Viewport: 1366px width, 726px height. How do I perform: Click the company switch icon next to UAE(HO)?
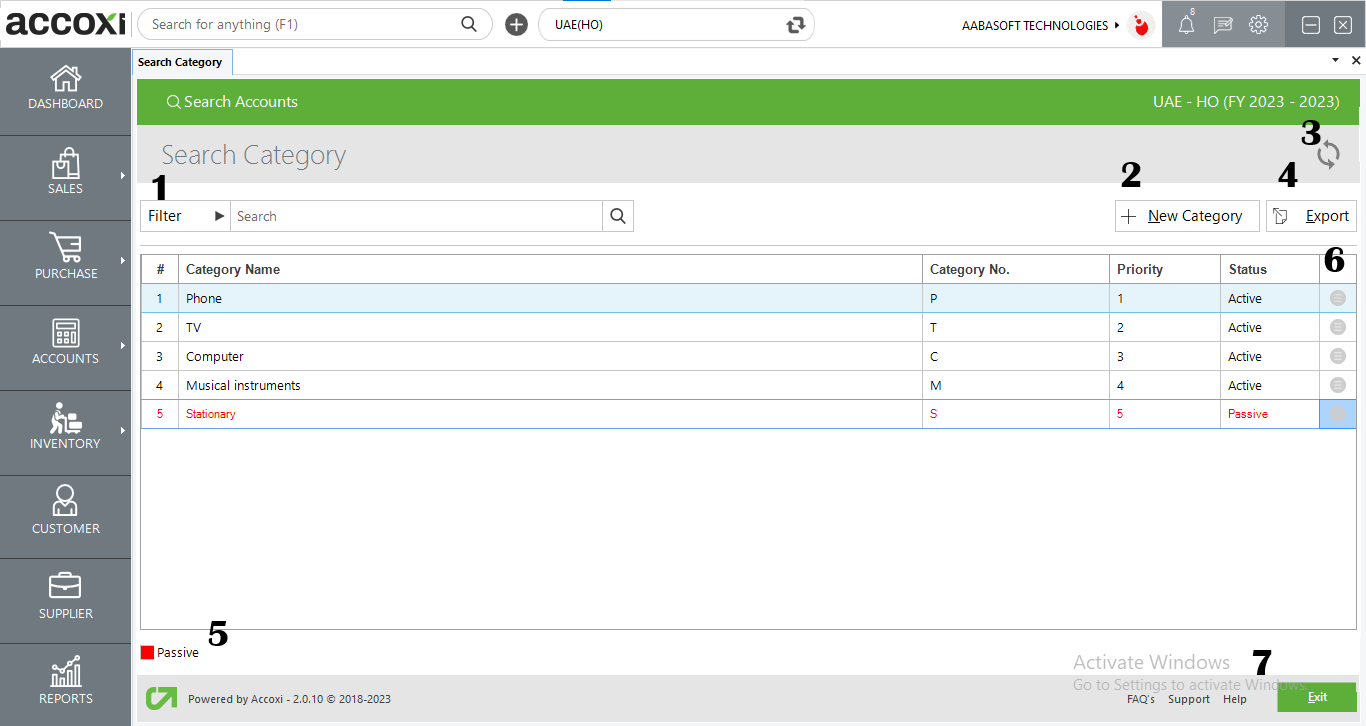(795, 24)
